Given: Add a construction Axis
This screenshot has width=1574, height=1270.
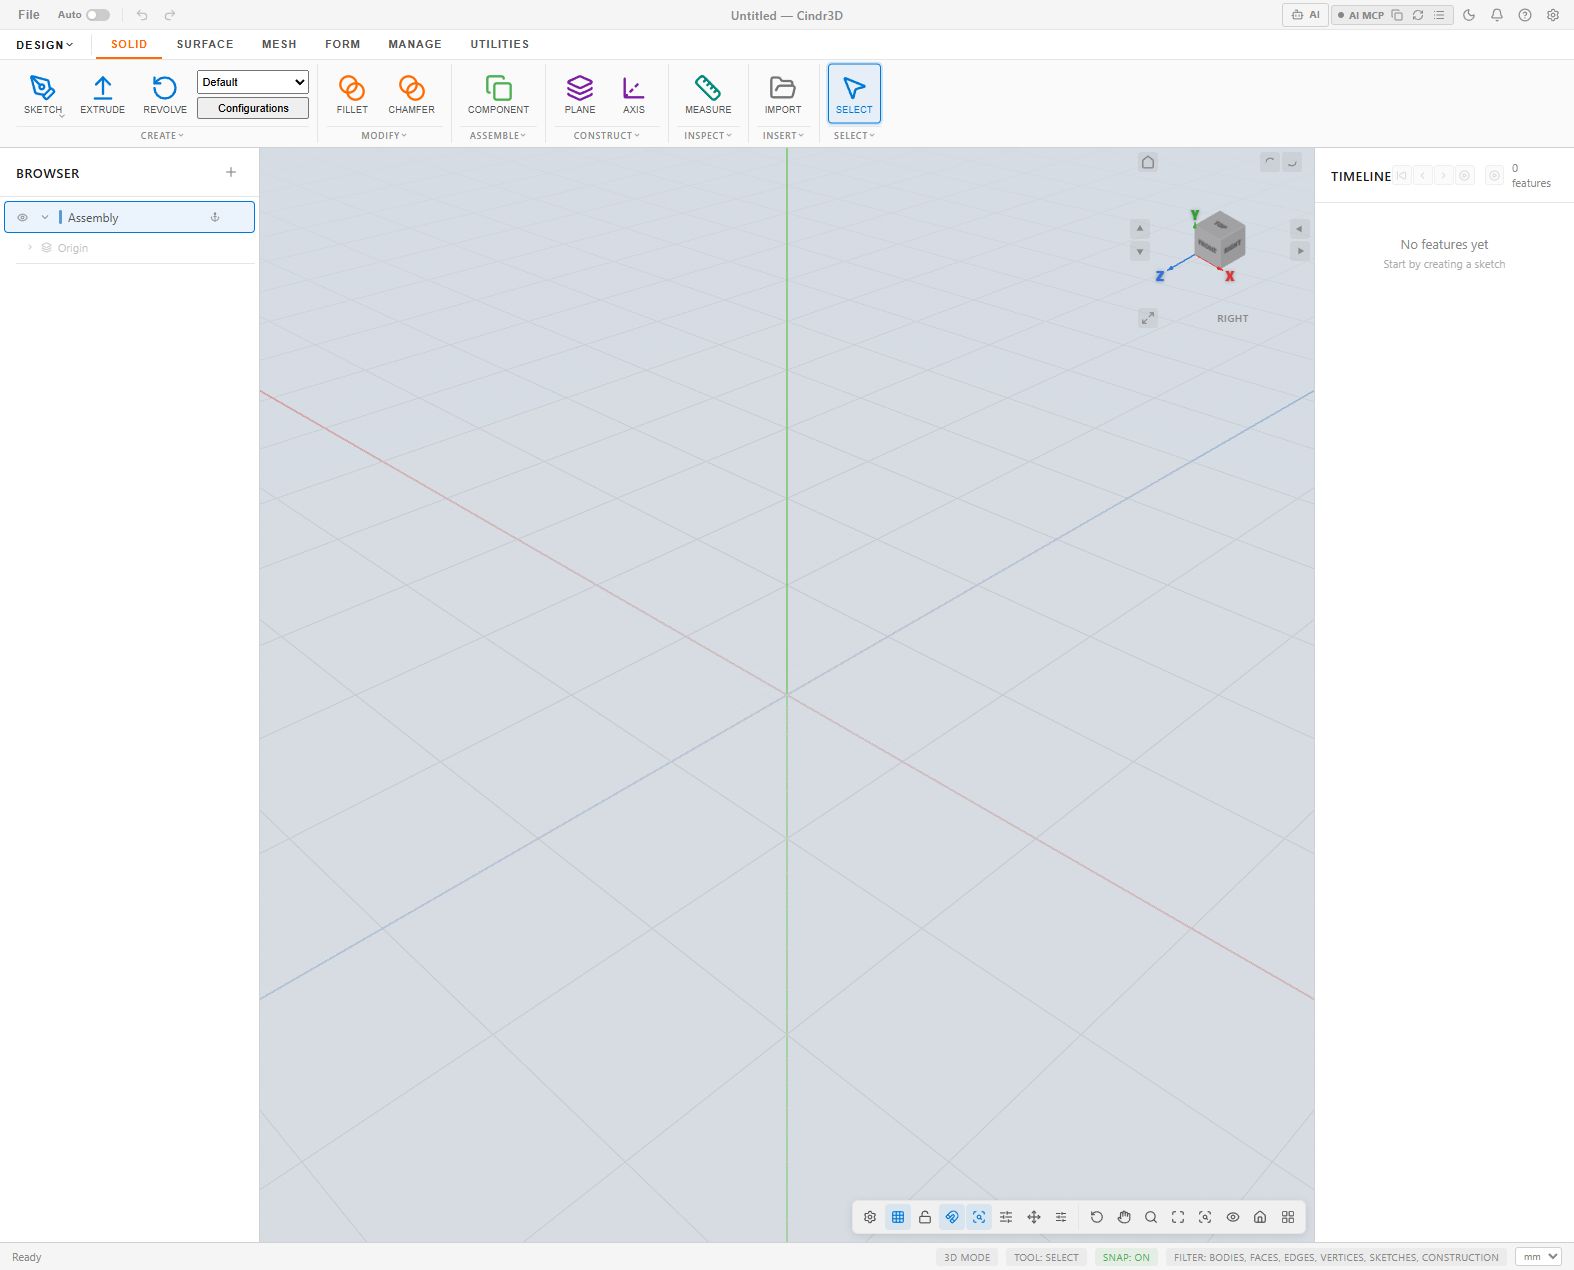Looking at the screenshot, I should click(x=634, y=94).
